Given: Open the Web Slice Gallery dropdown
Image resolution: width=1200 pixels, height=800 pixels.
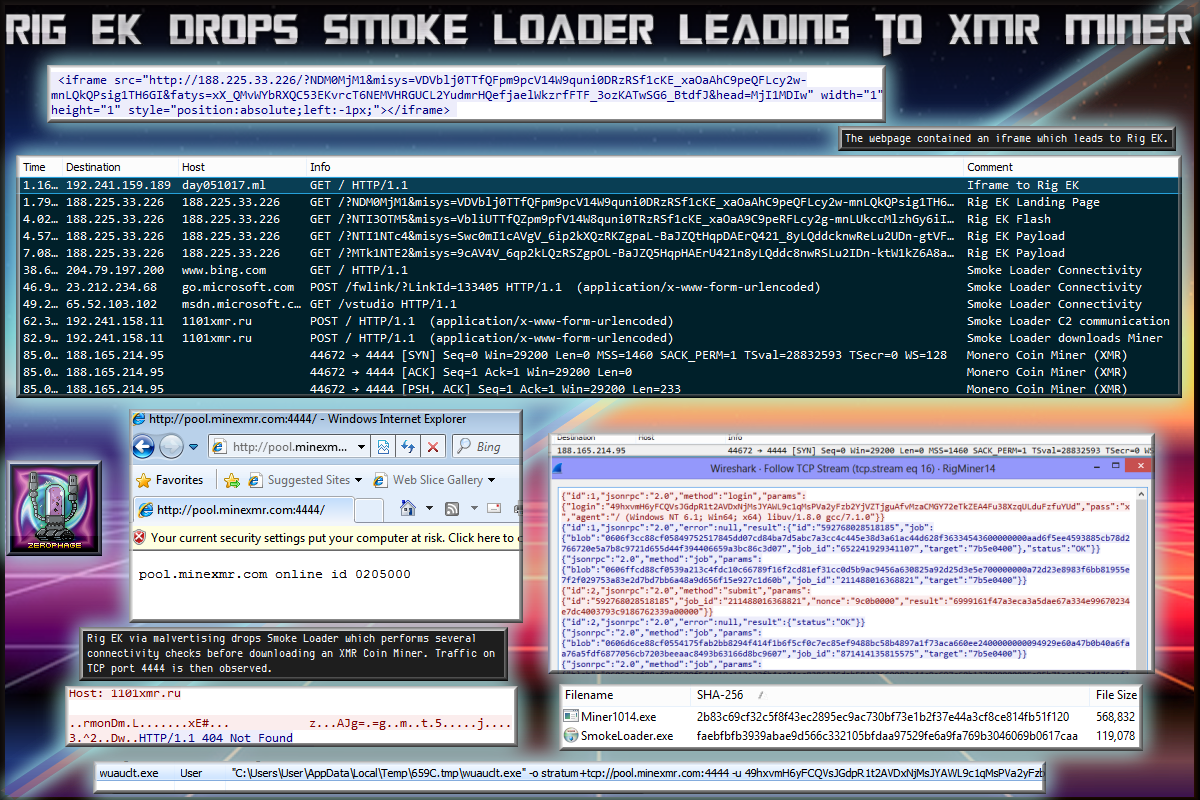Looking at the screenshot, I should [490, 480].
